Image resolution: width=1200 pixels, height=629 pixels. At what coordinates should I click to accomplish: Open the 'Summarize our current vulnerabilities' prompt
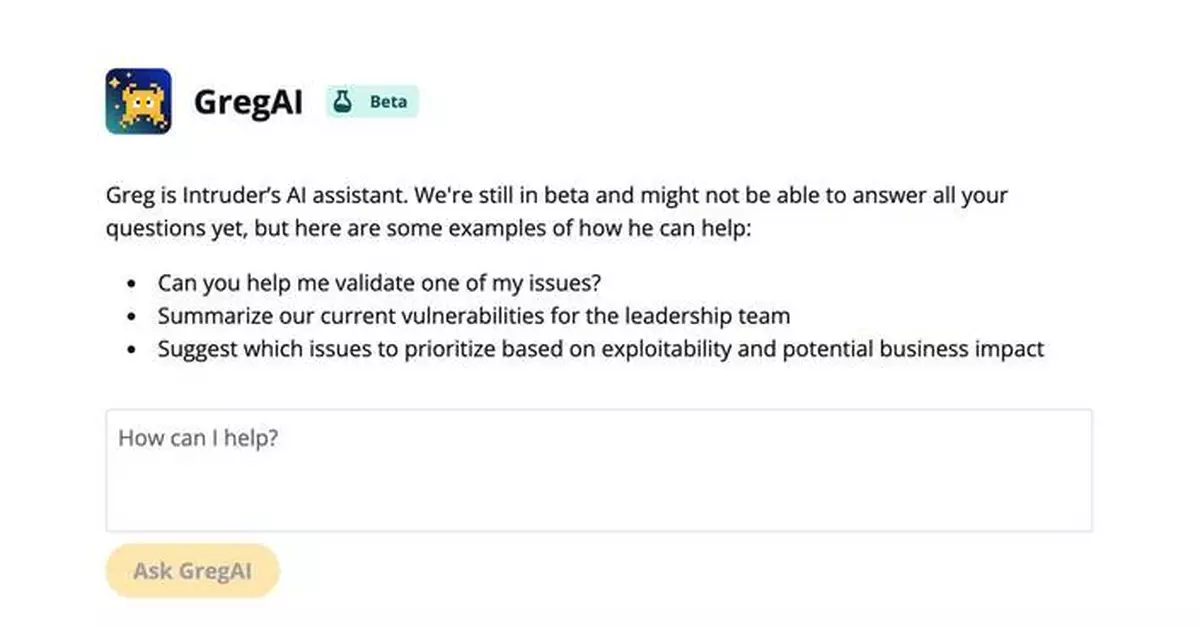pyautogui.click(x=473, y=315)
